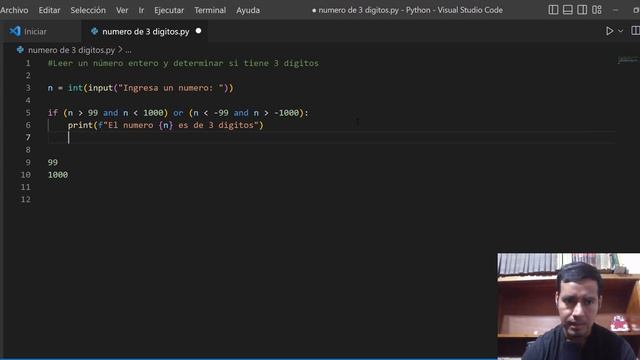Toggle the primary side bar layout icon

[x=553, y=10]
